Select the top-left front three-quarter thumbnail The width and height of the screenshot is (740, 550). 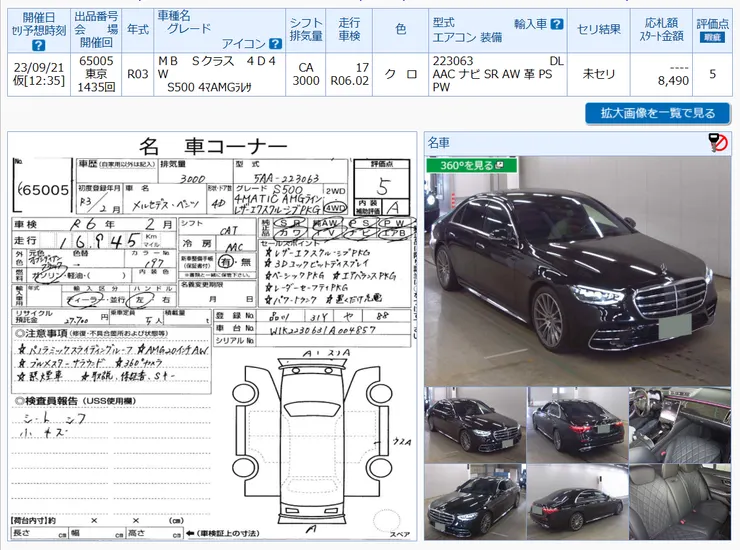point(474,424)
